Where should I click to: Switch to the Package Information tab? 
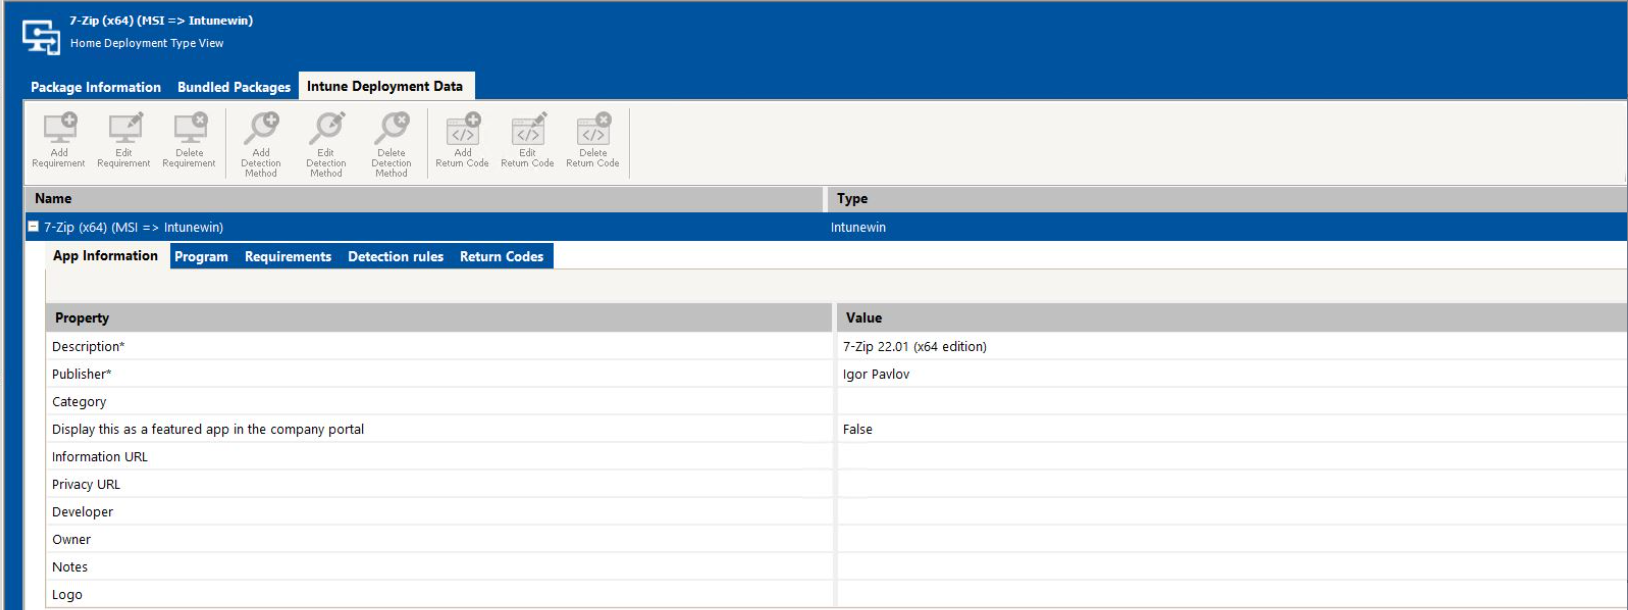[96, 87]
